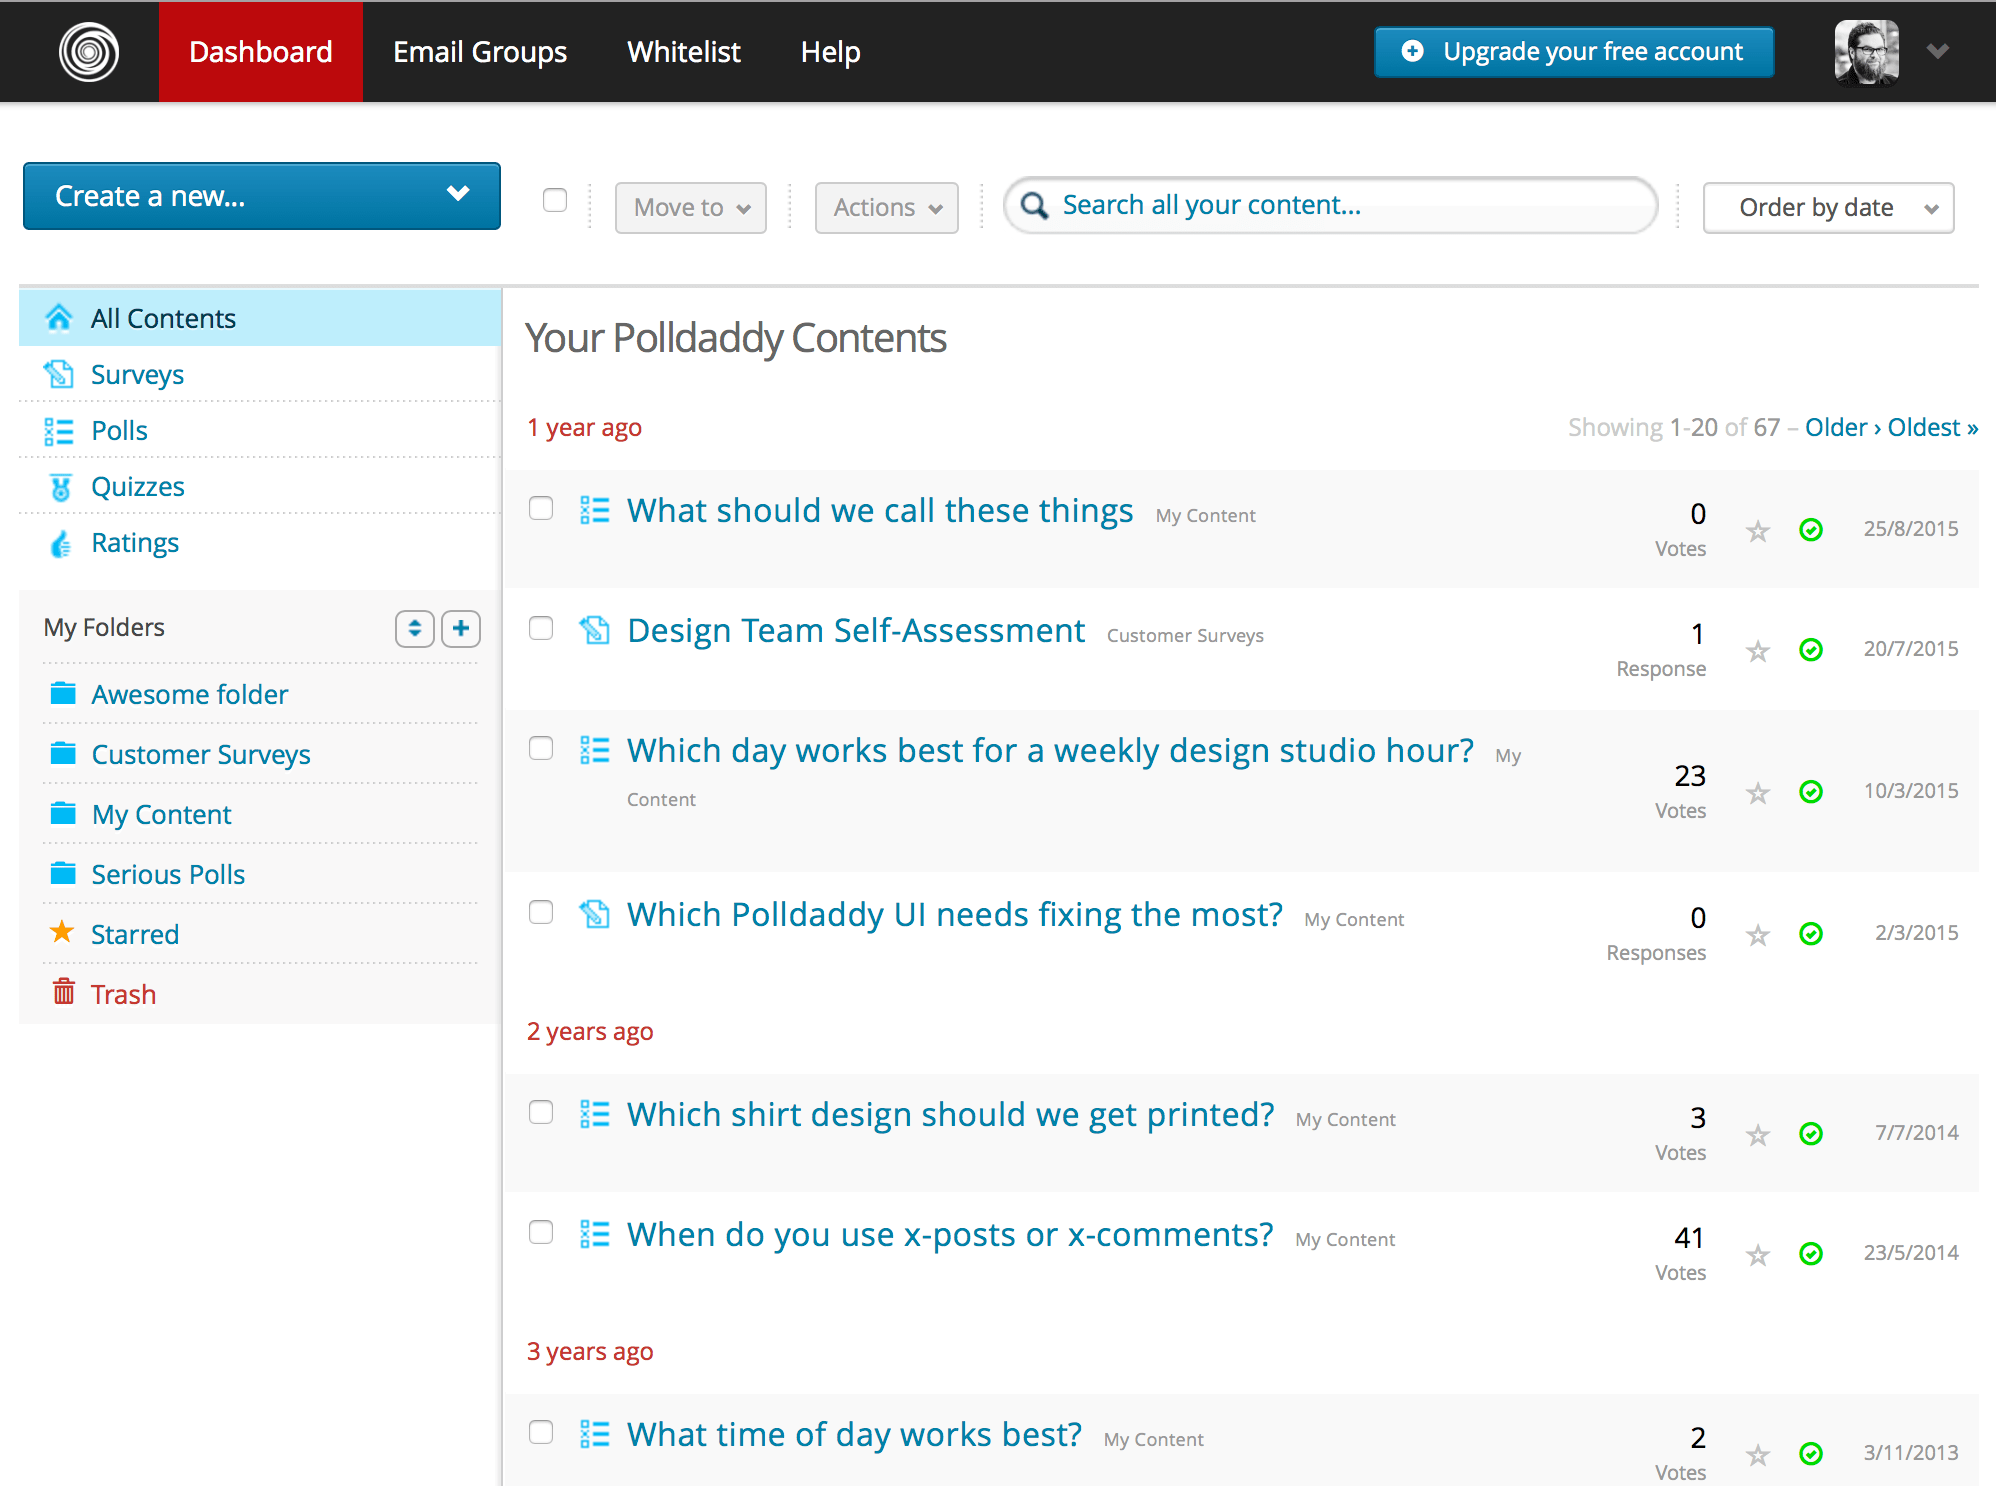Image resolution: width=1996 pixels, height=1486 pixels.
Task: Open 'Order by date' sort dropdown
Action: tap(1827, 207)
